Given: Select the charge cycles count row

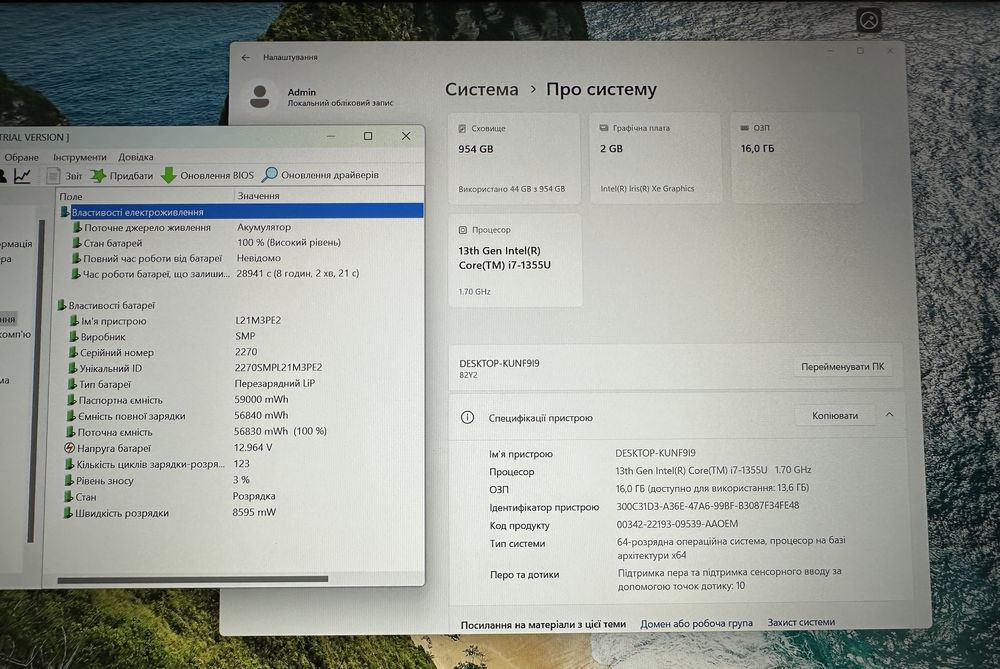Looking at the screenshot, I should pyautogui.click(x=240, y=464).
